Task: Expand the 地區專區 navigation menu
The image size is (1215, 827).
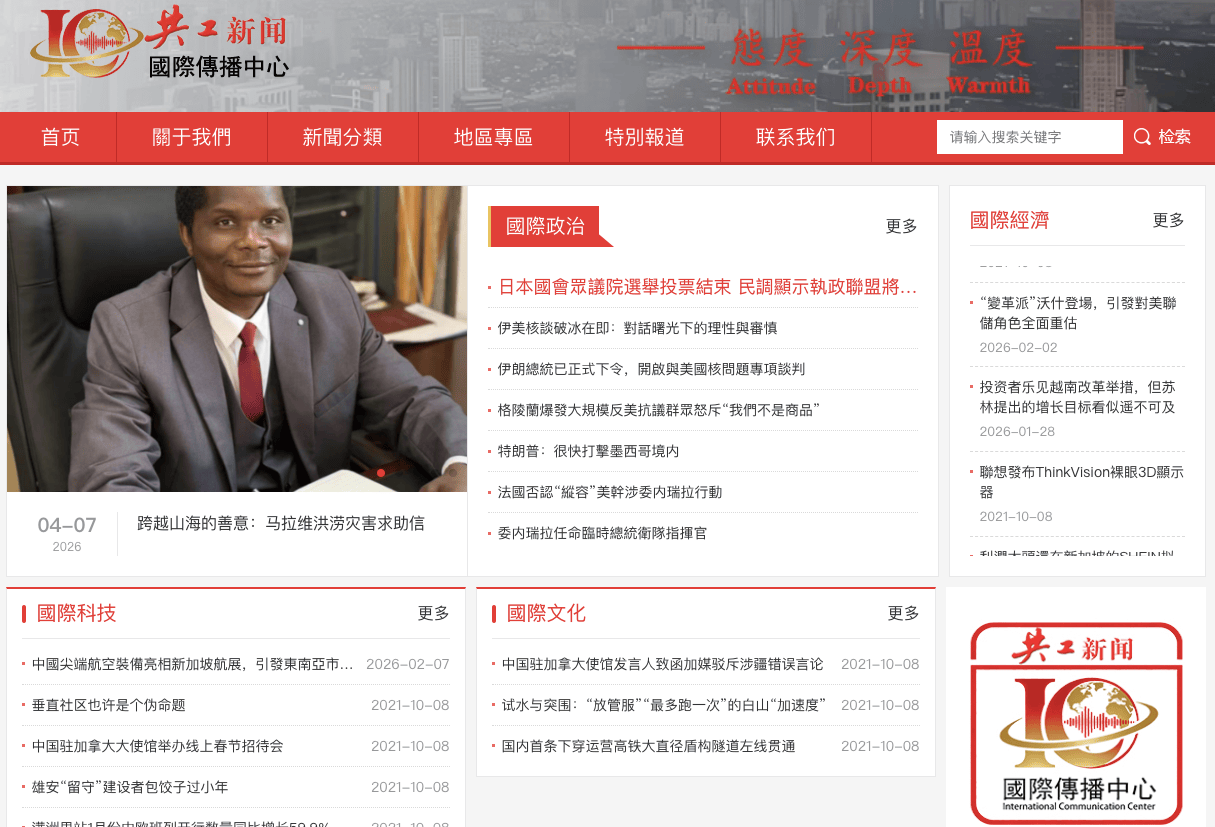Action: (493, 137)
